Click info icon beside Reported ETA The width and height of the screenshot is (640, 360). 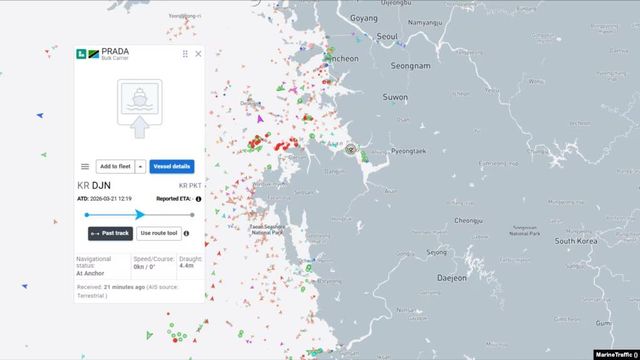pos(198,199)
